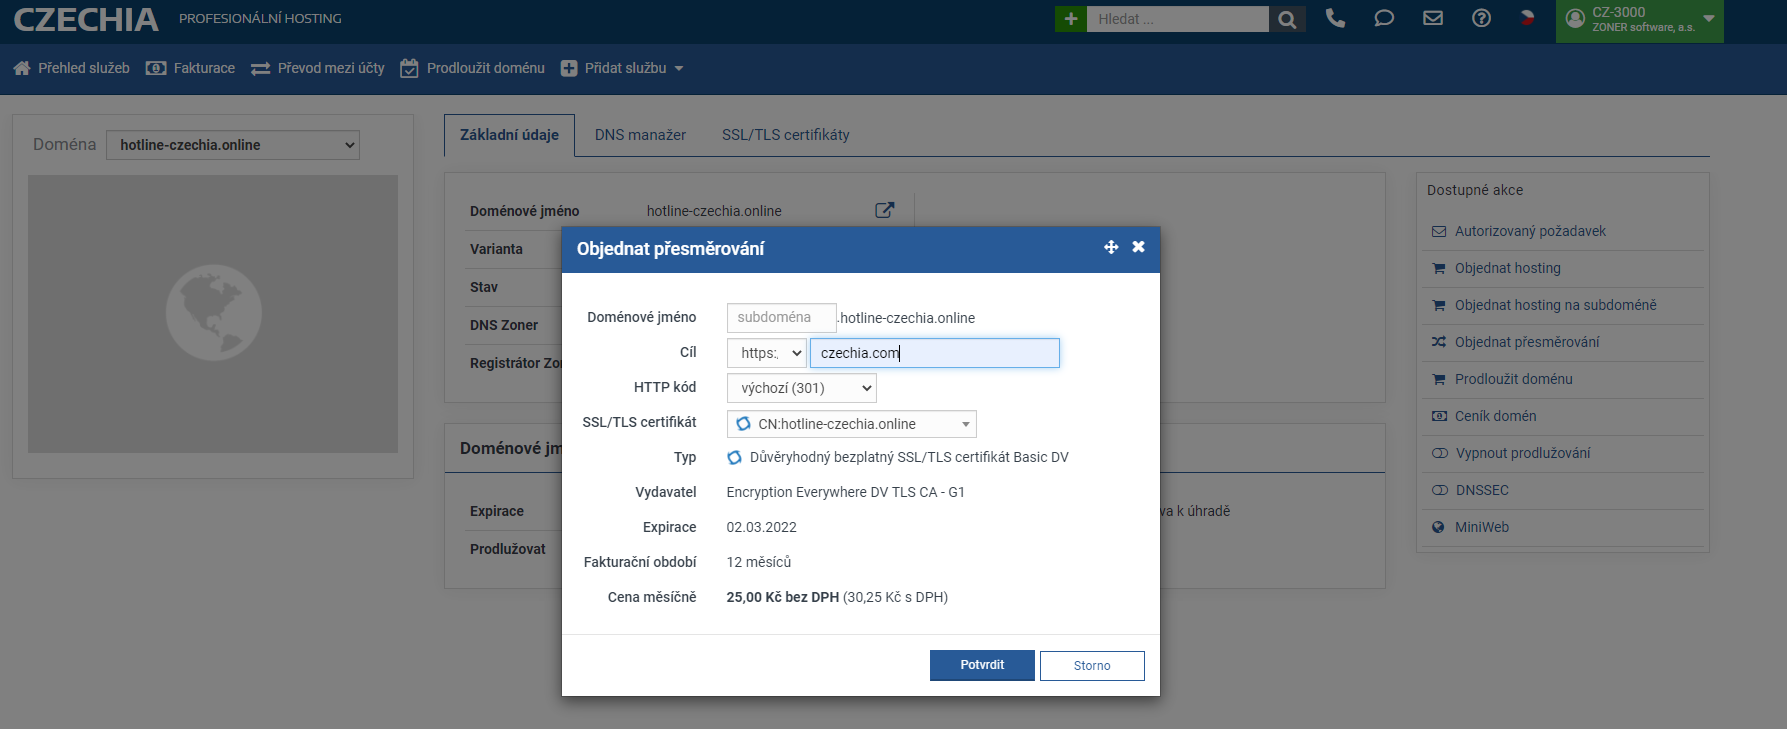Switch to SSL/TLS certifikáty tab
Image resolution: width=1787 pixels, height=729 pixels.
point(785,135)
